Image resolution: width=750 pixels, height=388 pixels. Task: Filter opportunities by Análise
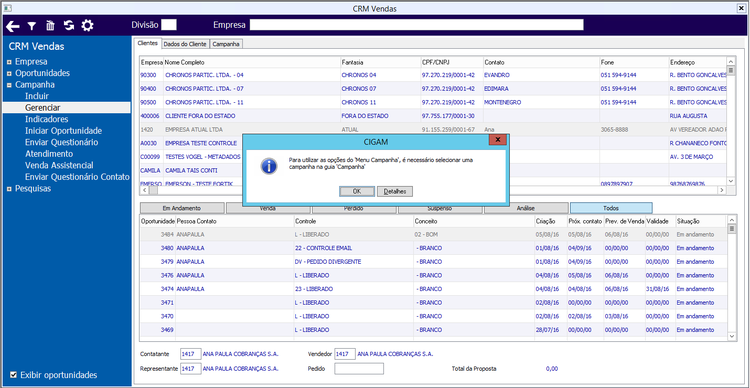(x=526, y=208)
